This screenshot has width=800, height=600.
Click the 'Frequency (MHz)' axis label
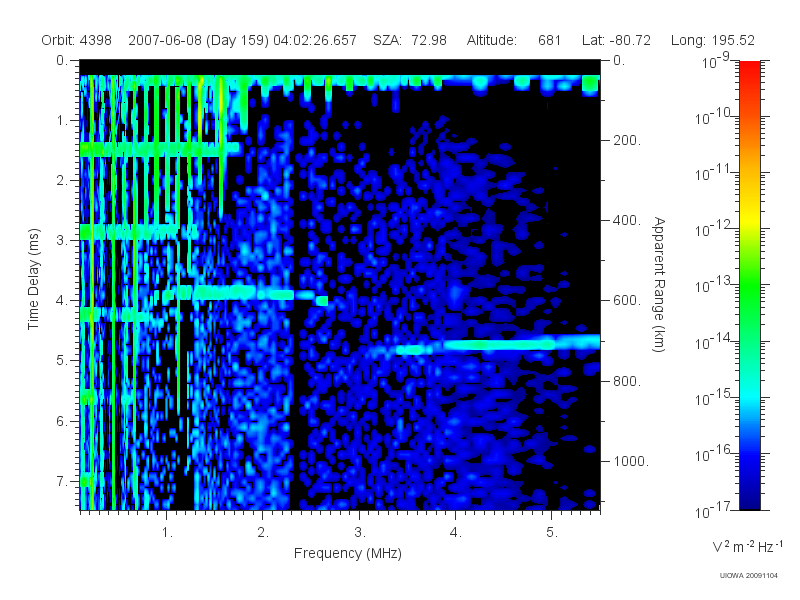pyautogui.click(x=348, y=554)
